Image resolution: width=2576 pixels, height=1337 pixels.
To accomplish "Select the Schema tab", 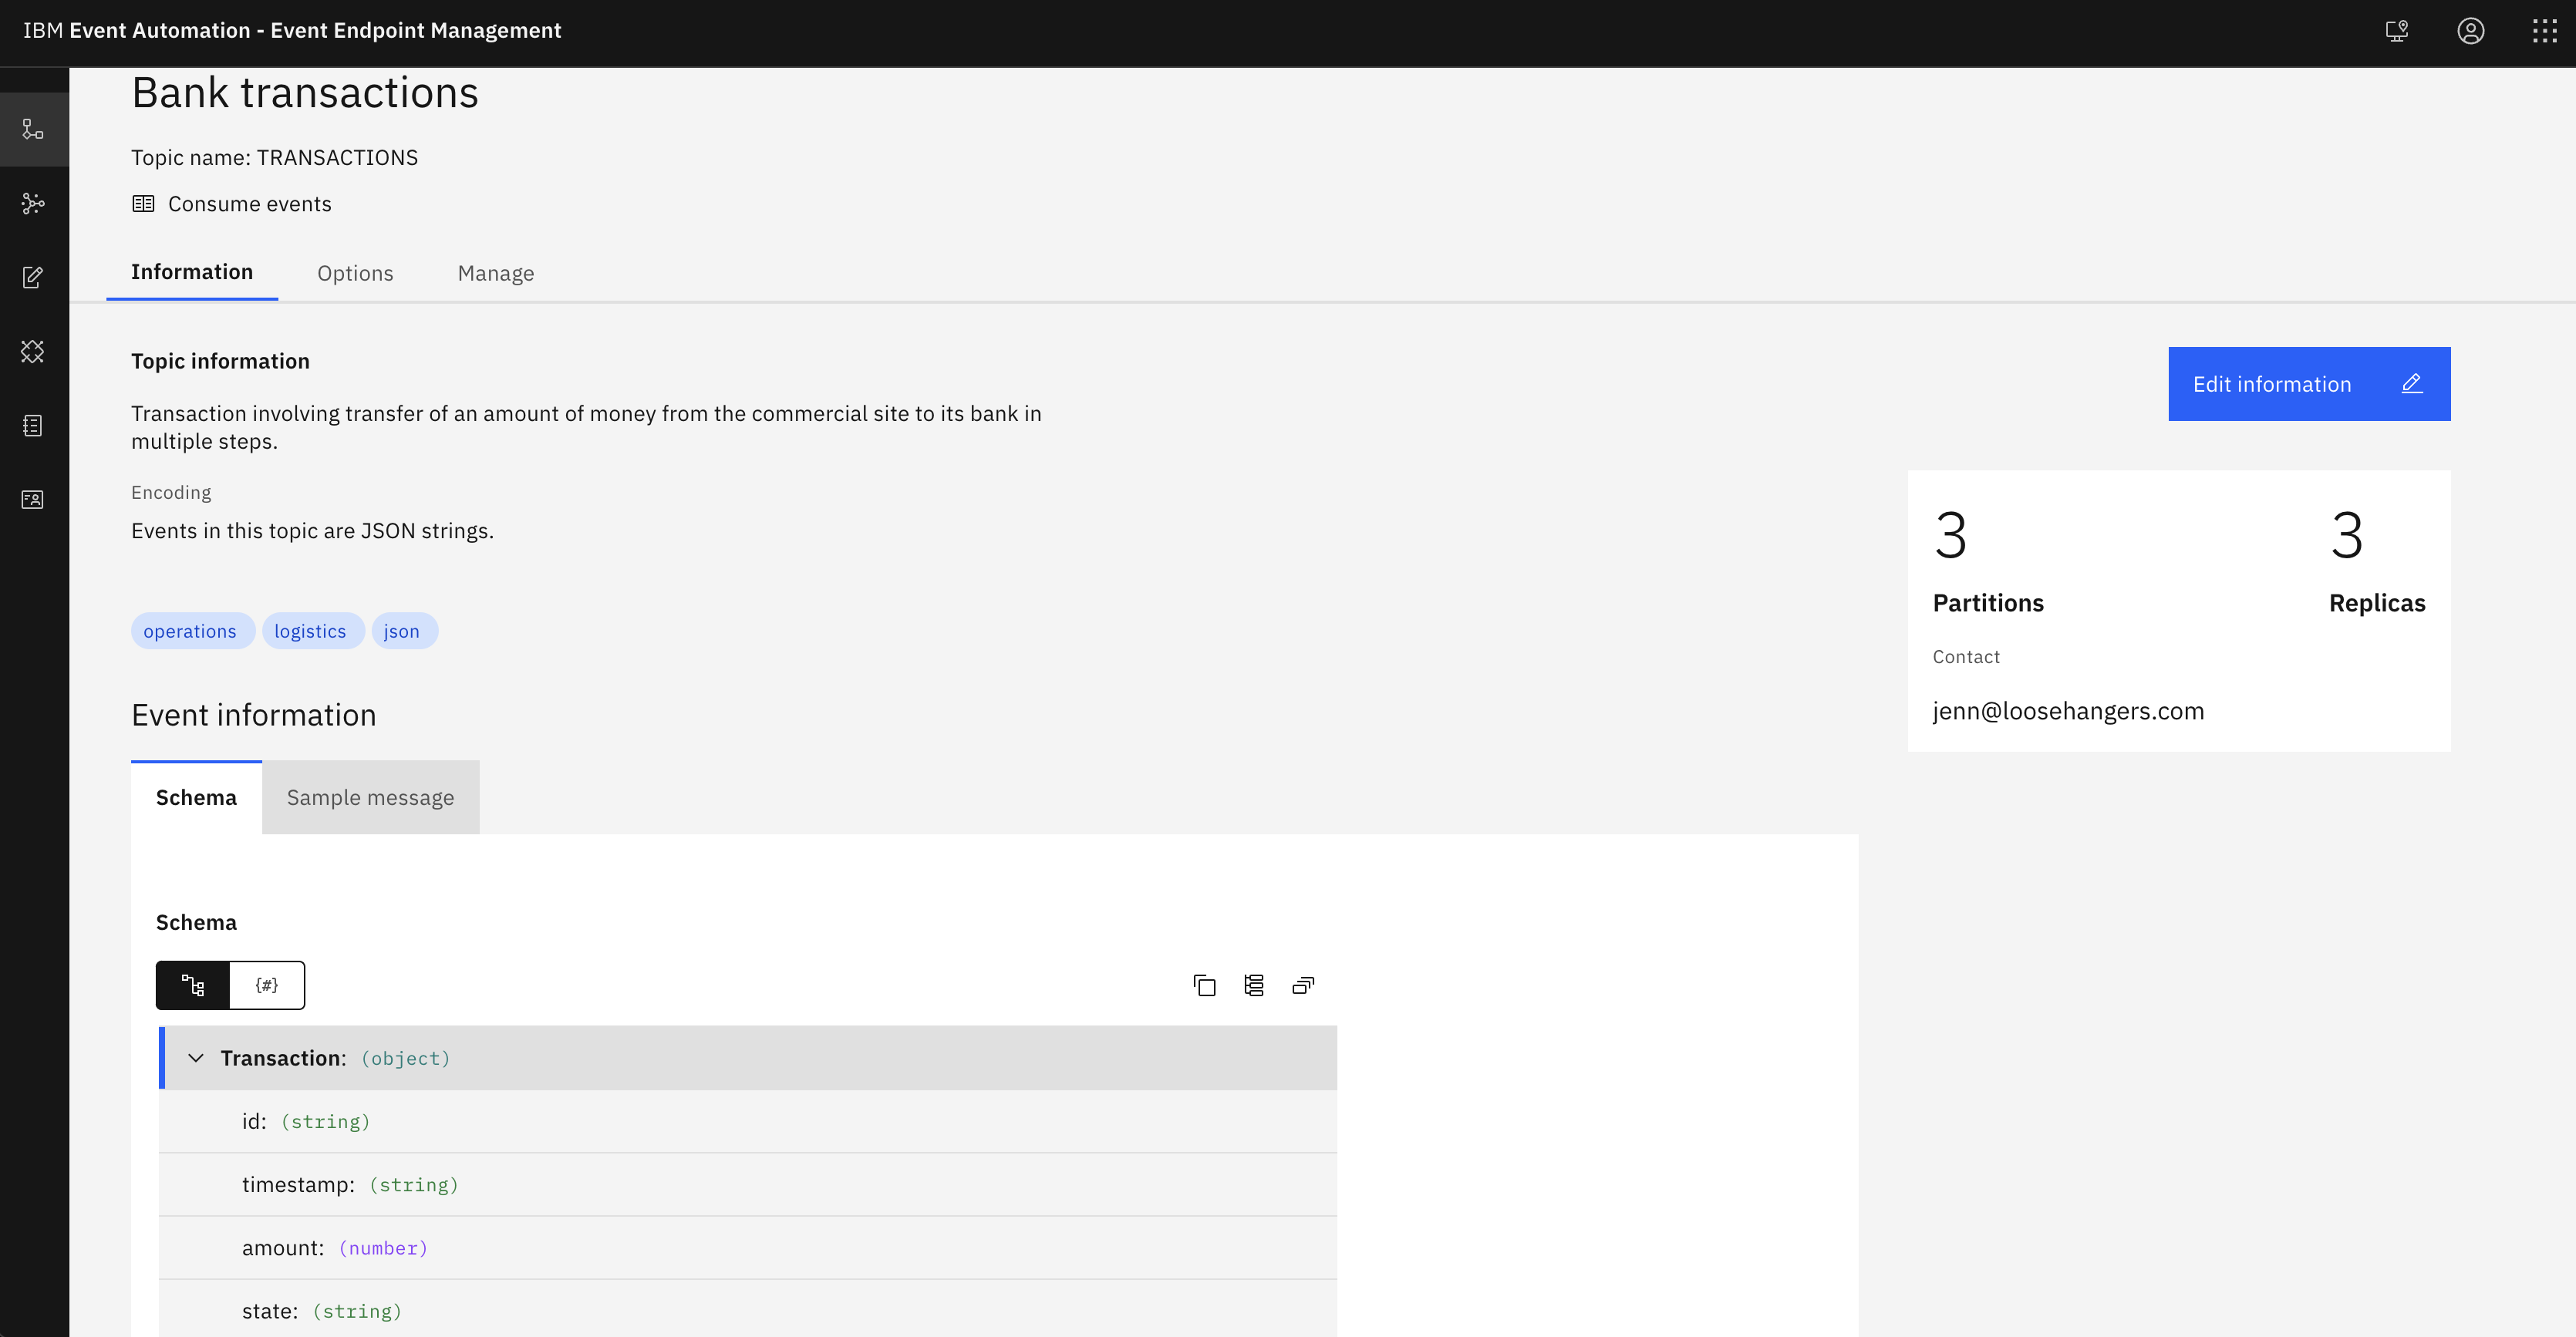I will (x=196, y=797).
